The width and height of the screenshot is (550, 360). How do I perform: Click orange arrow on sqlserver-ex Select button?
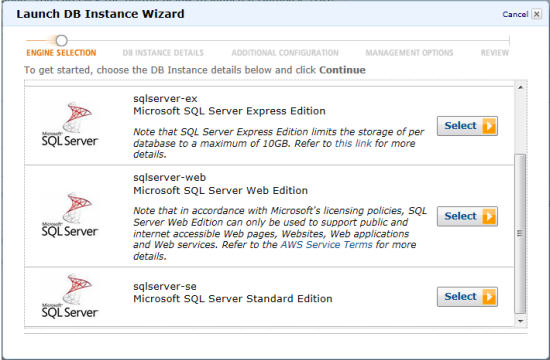point(489,126)
